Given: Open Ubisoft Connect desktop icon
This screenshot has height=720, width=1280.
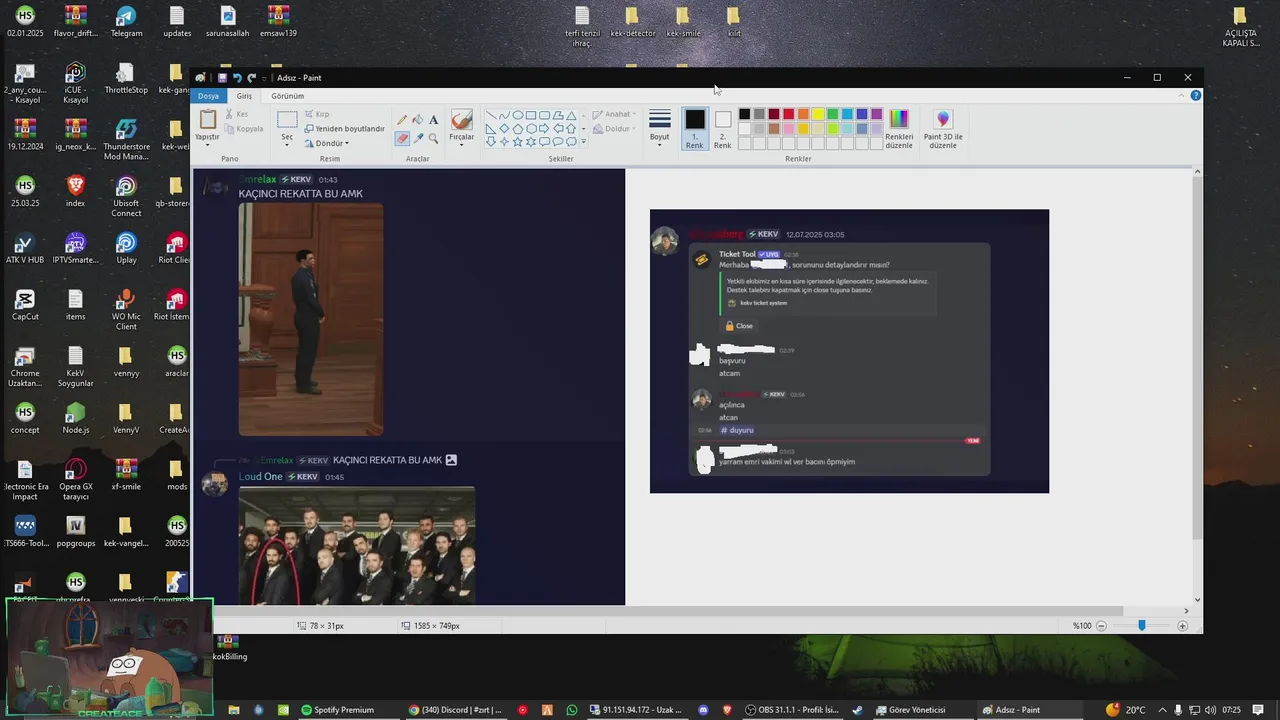Looking at the screenshot, I should tap(126, 196).
